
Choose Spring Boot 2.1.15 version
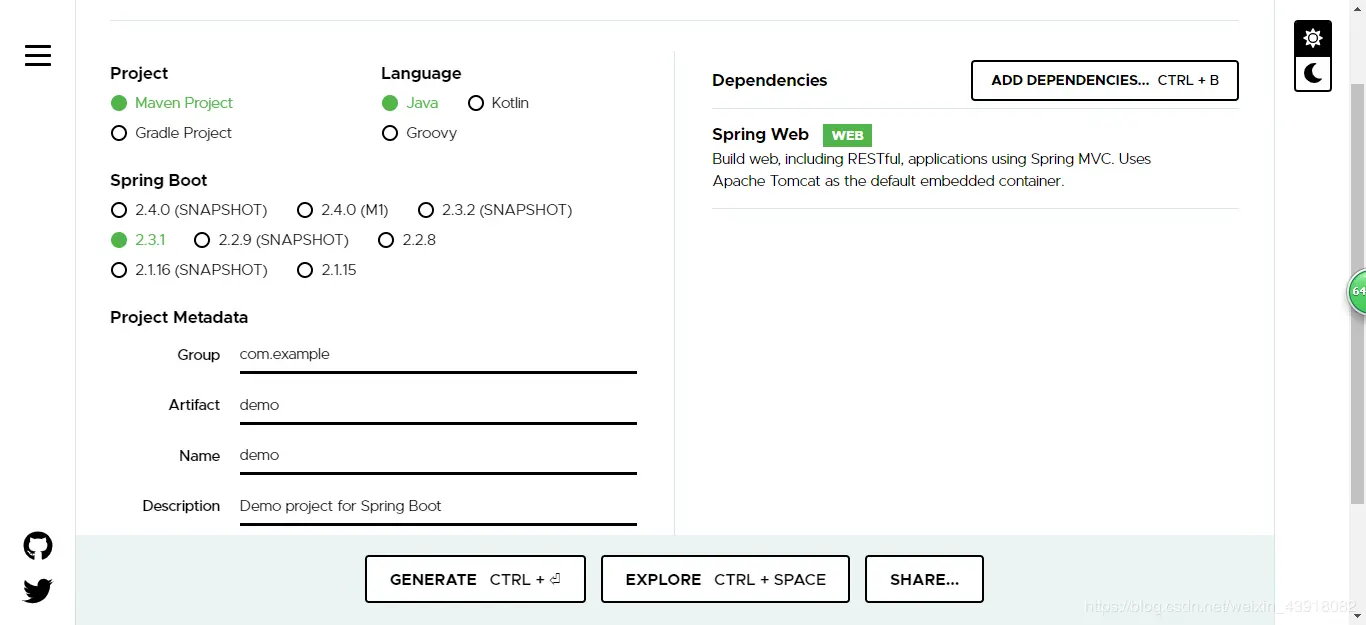pos(305,270)
